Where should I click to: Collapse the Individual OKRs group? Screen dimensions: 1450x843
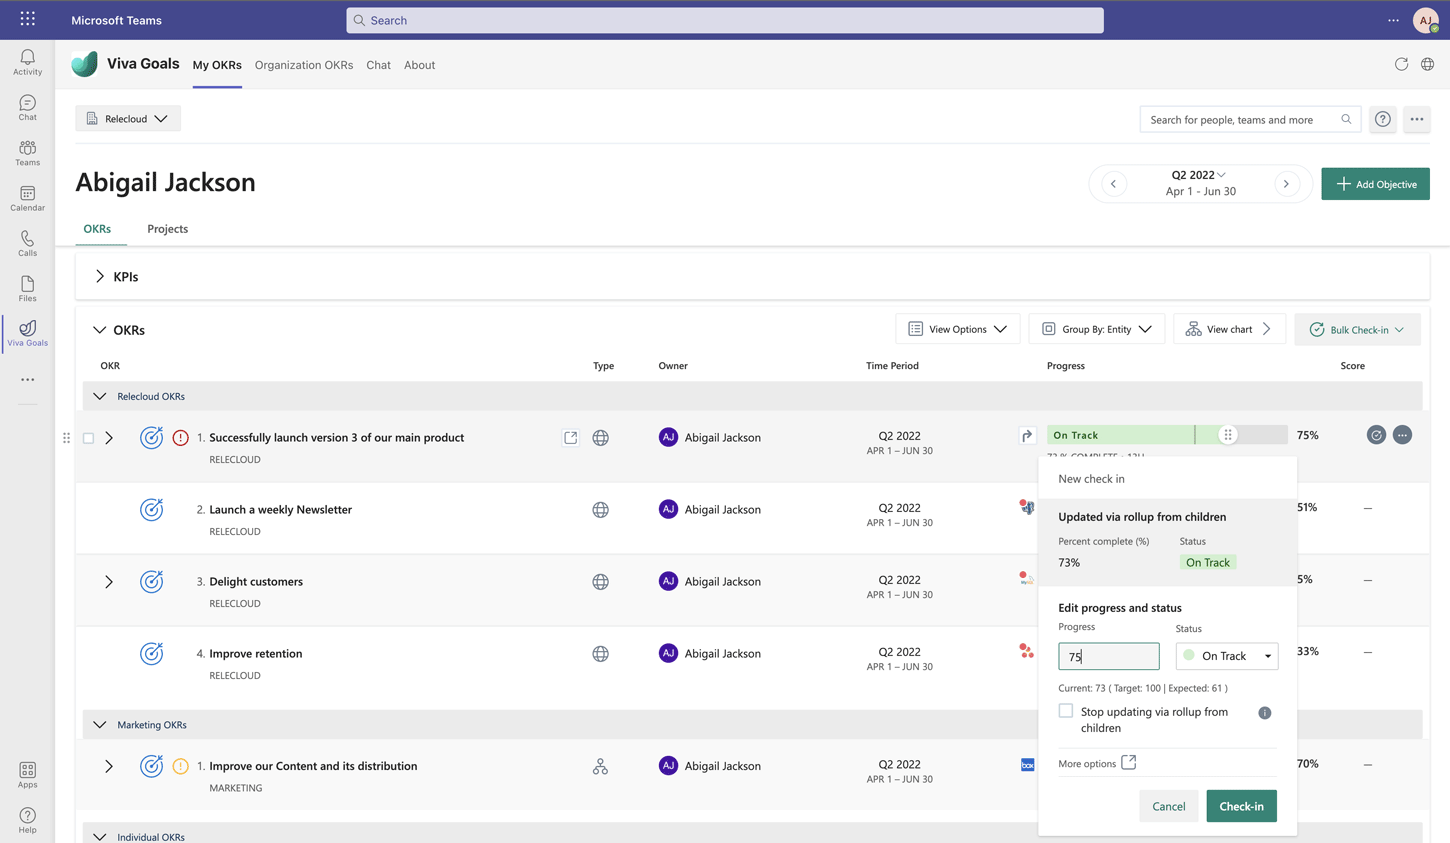pos(99,836)
